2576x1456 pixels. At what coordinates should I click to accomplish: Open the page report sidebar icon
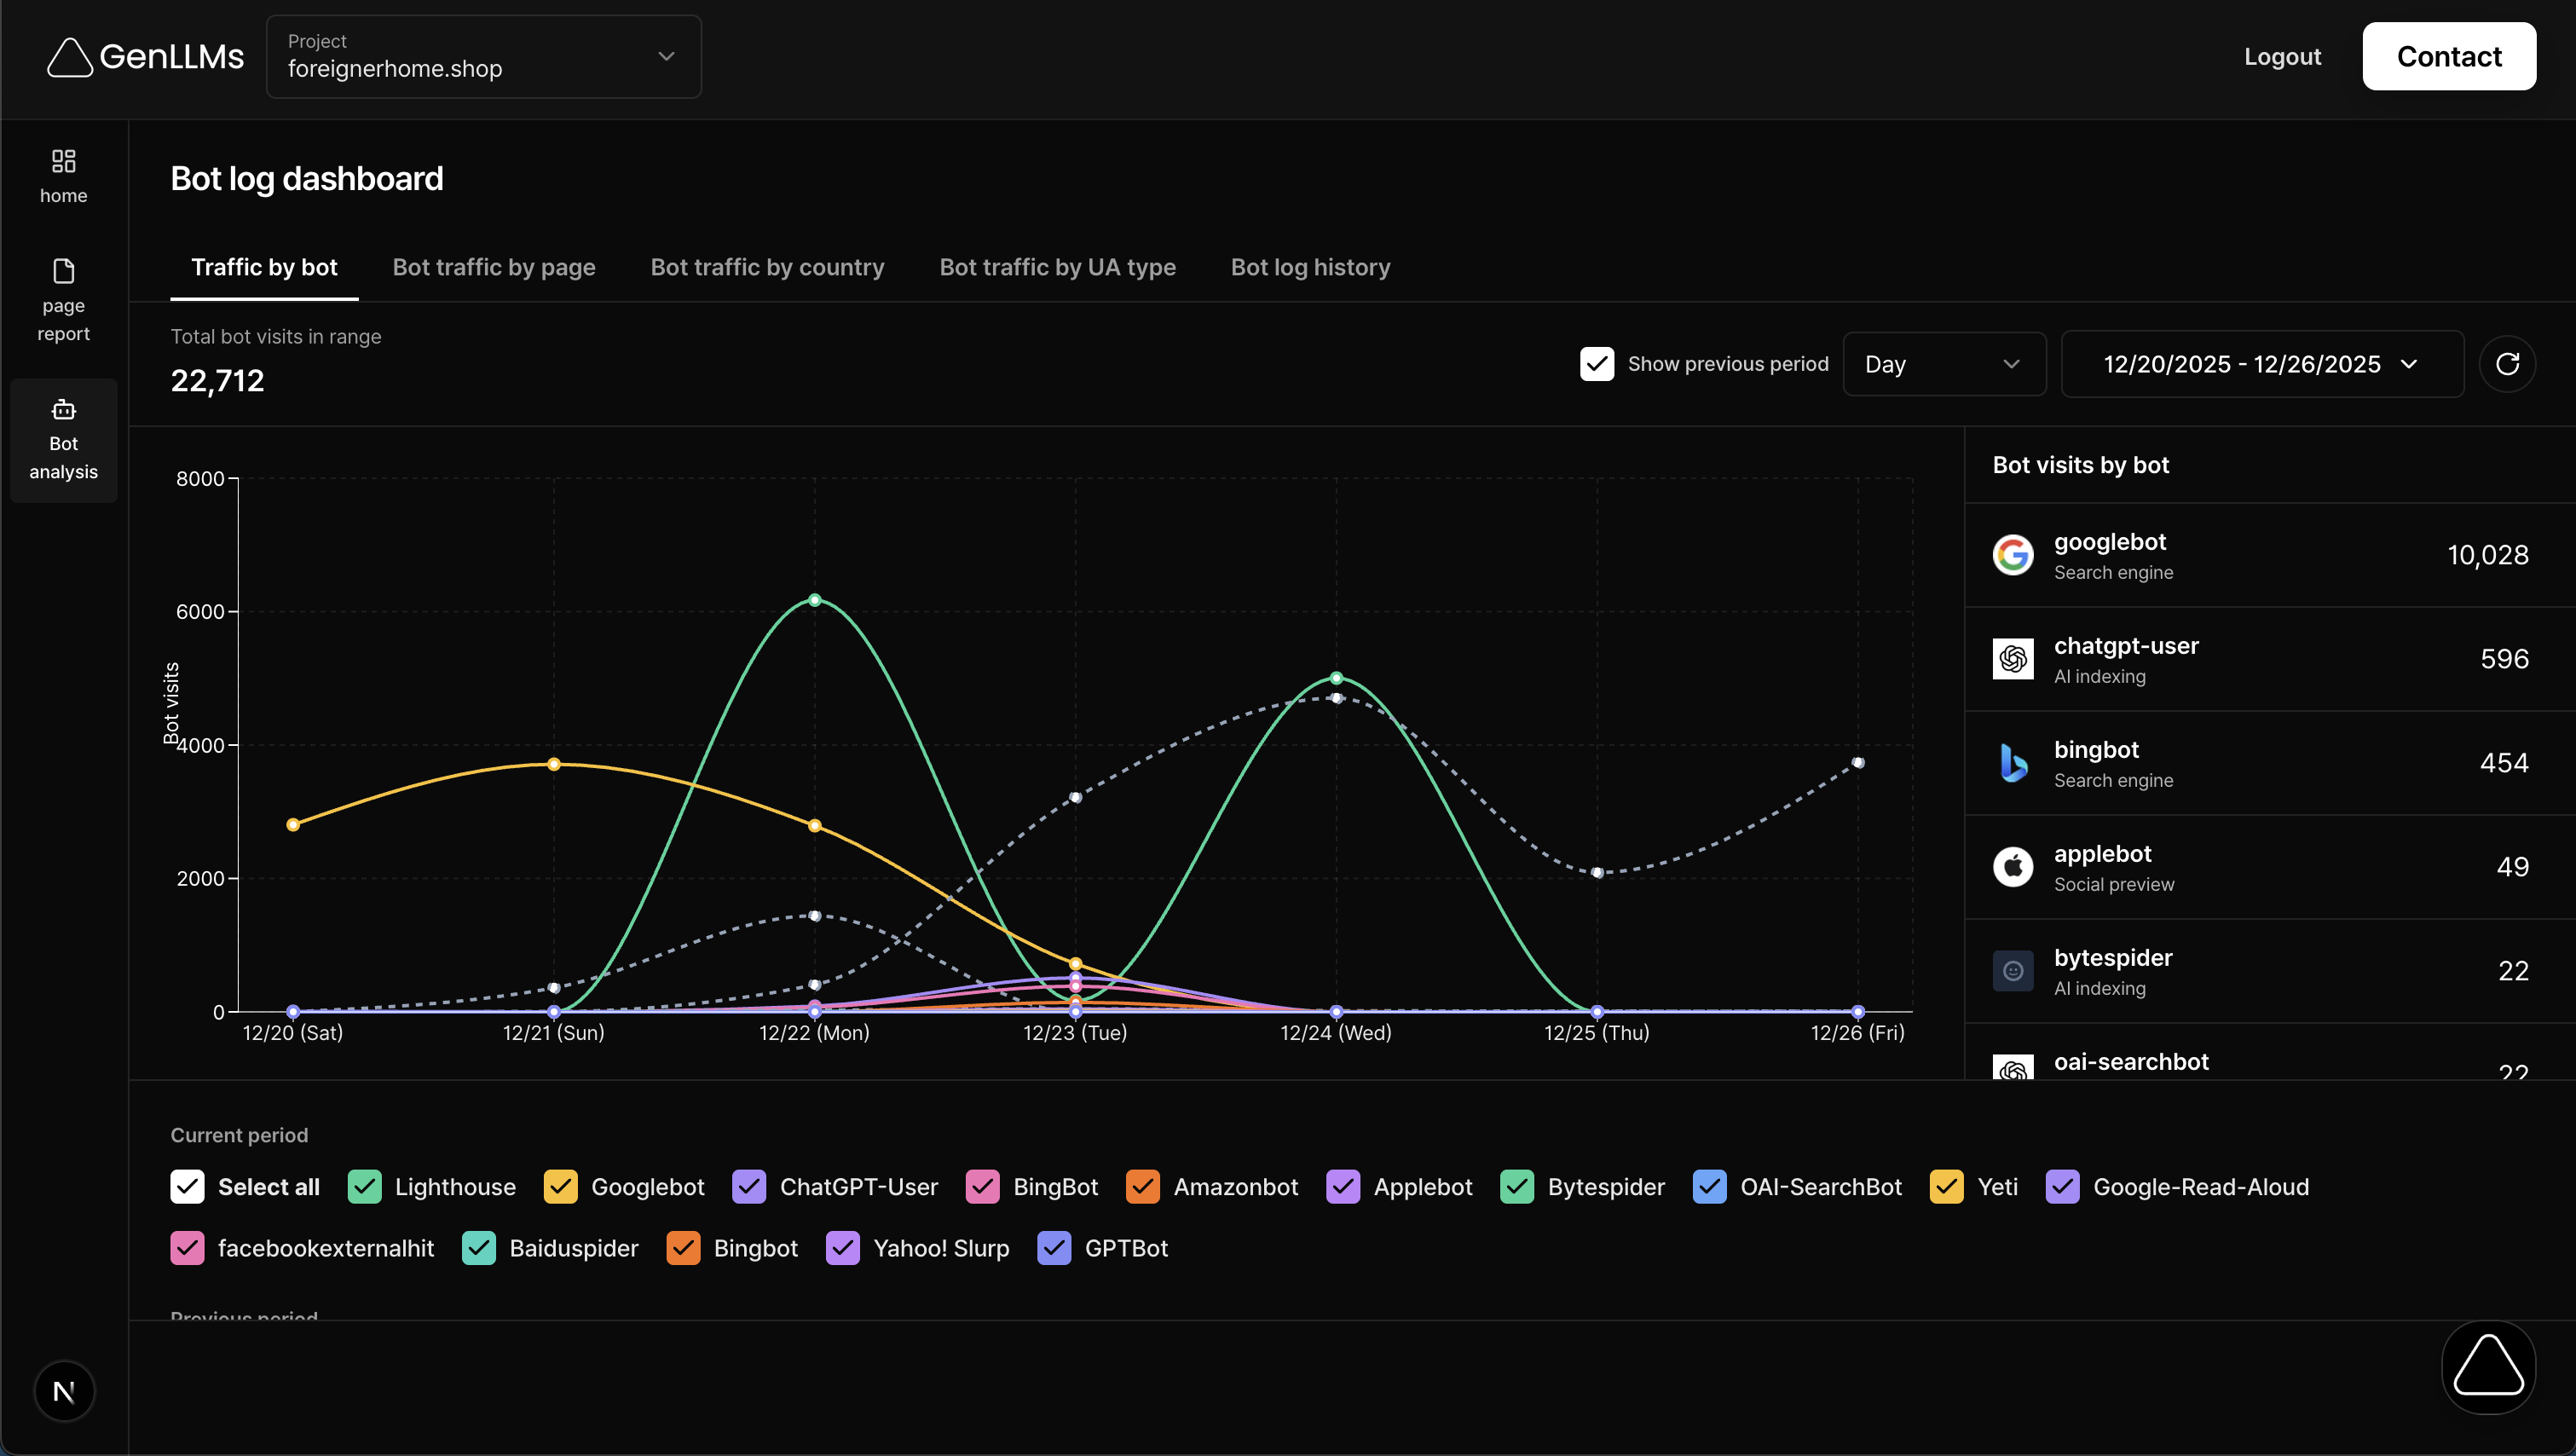coord(63,271)
